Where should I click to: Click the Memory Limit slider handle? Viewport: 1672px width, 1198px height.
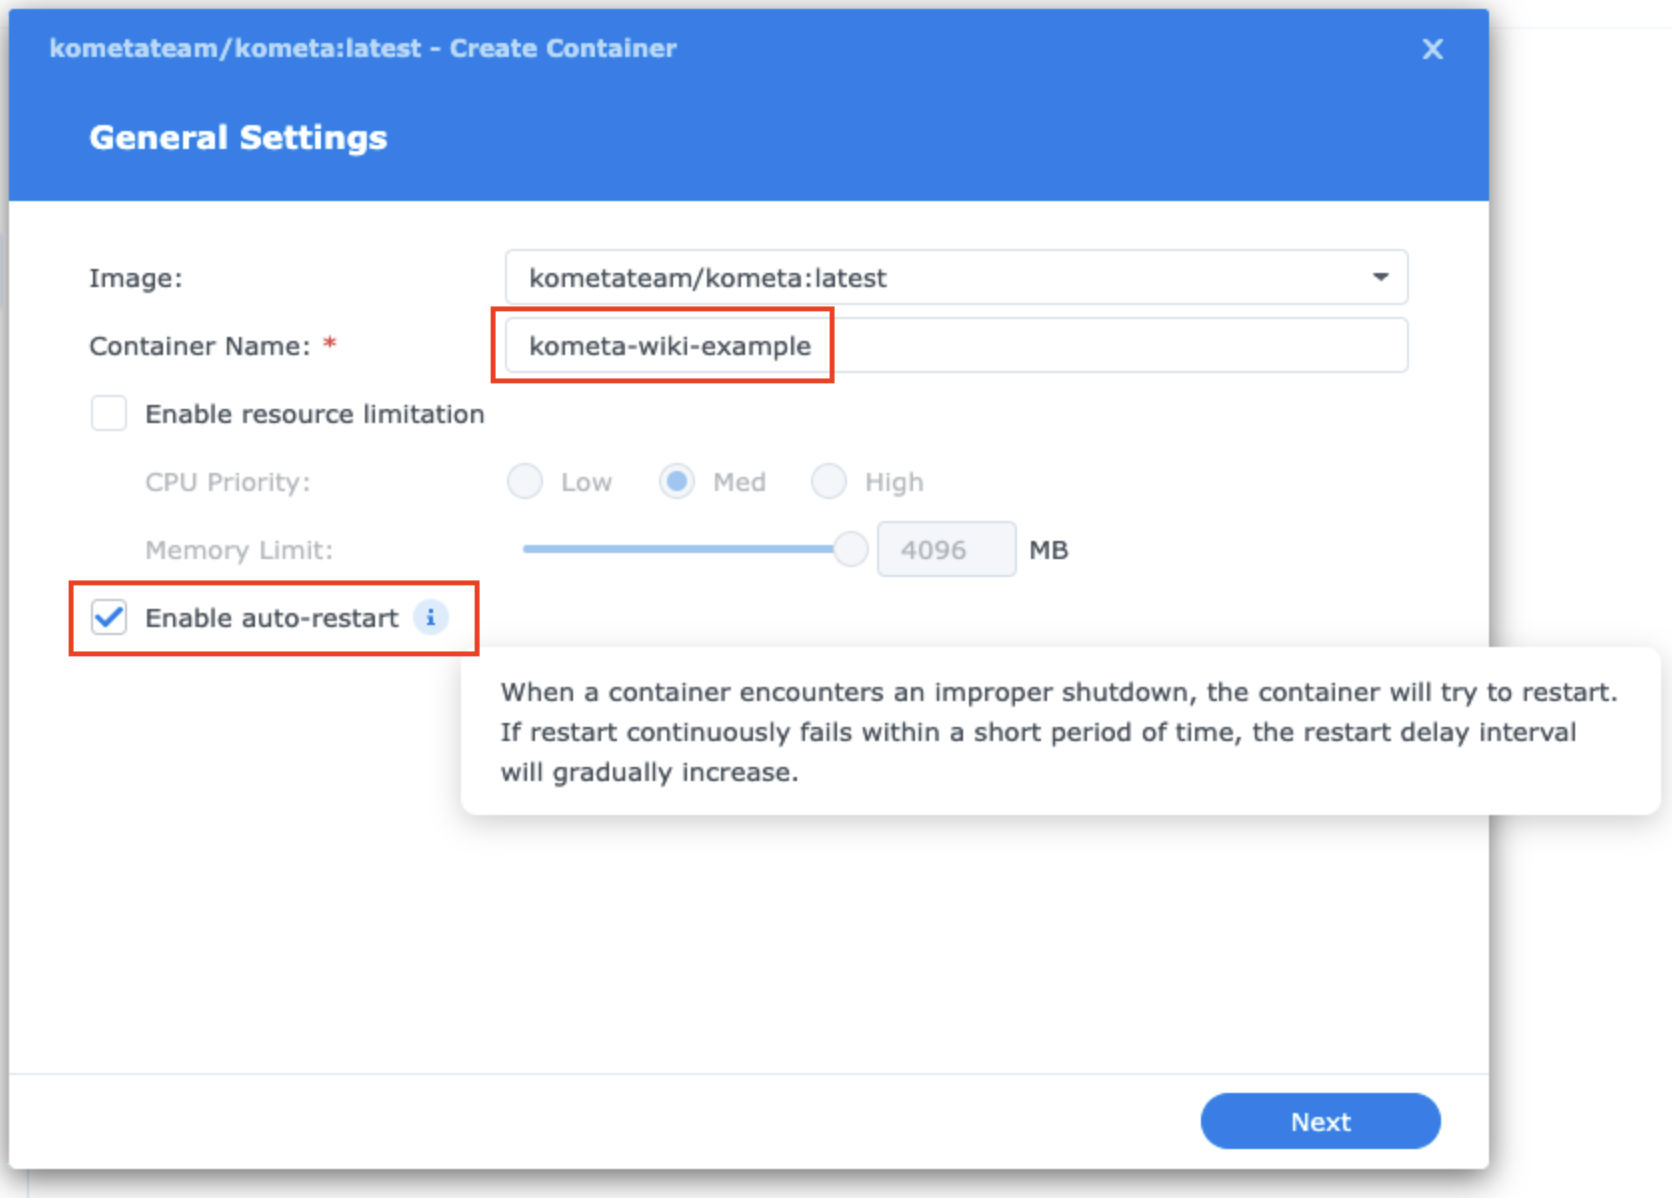(851, 549)
